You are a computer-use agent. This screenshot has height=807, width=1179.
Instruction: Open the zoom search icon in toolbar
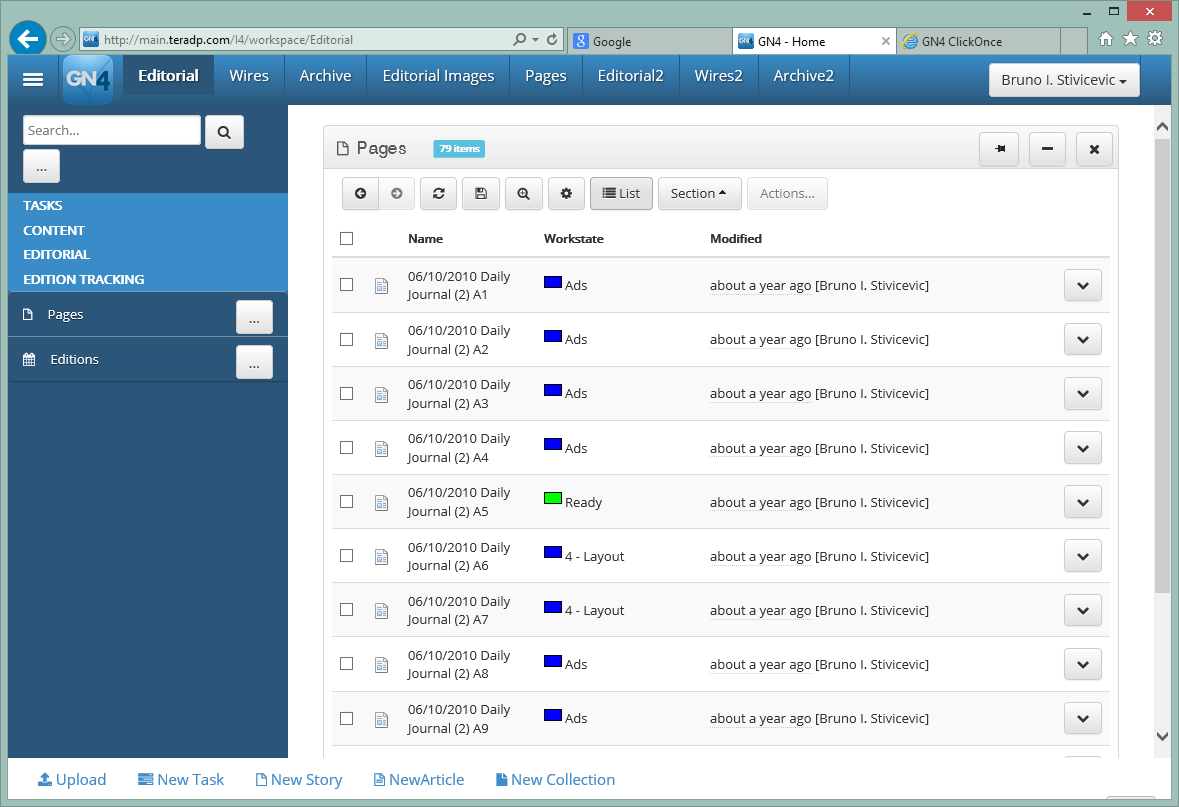tap(523, 193)
